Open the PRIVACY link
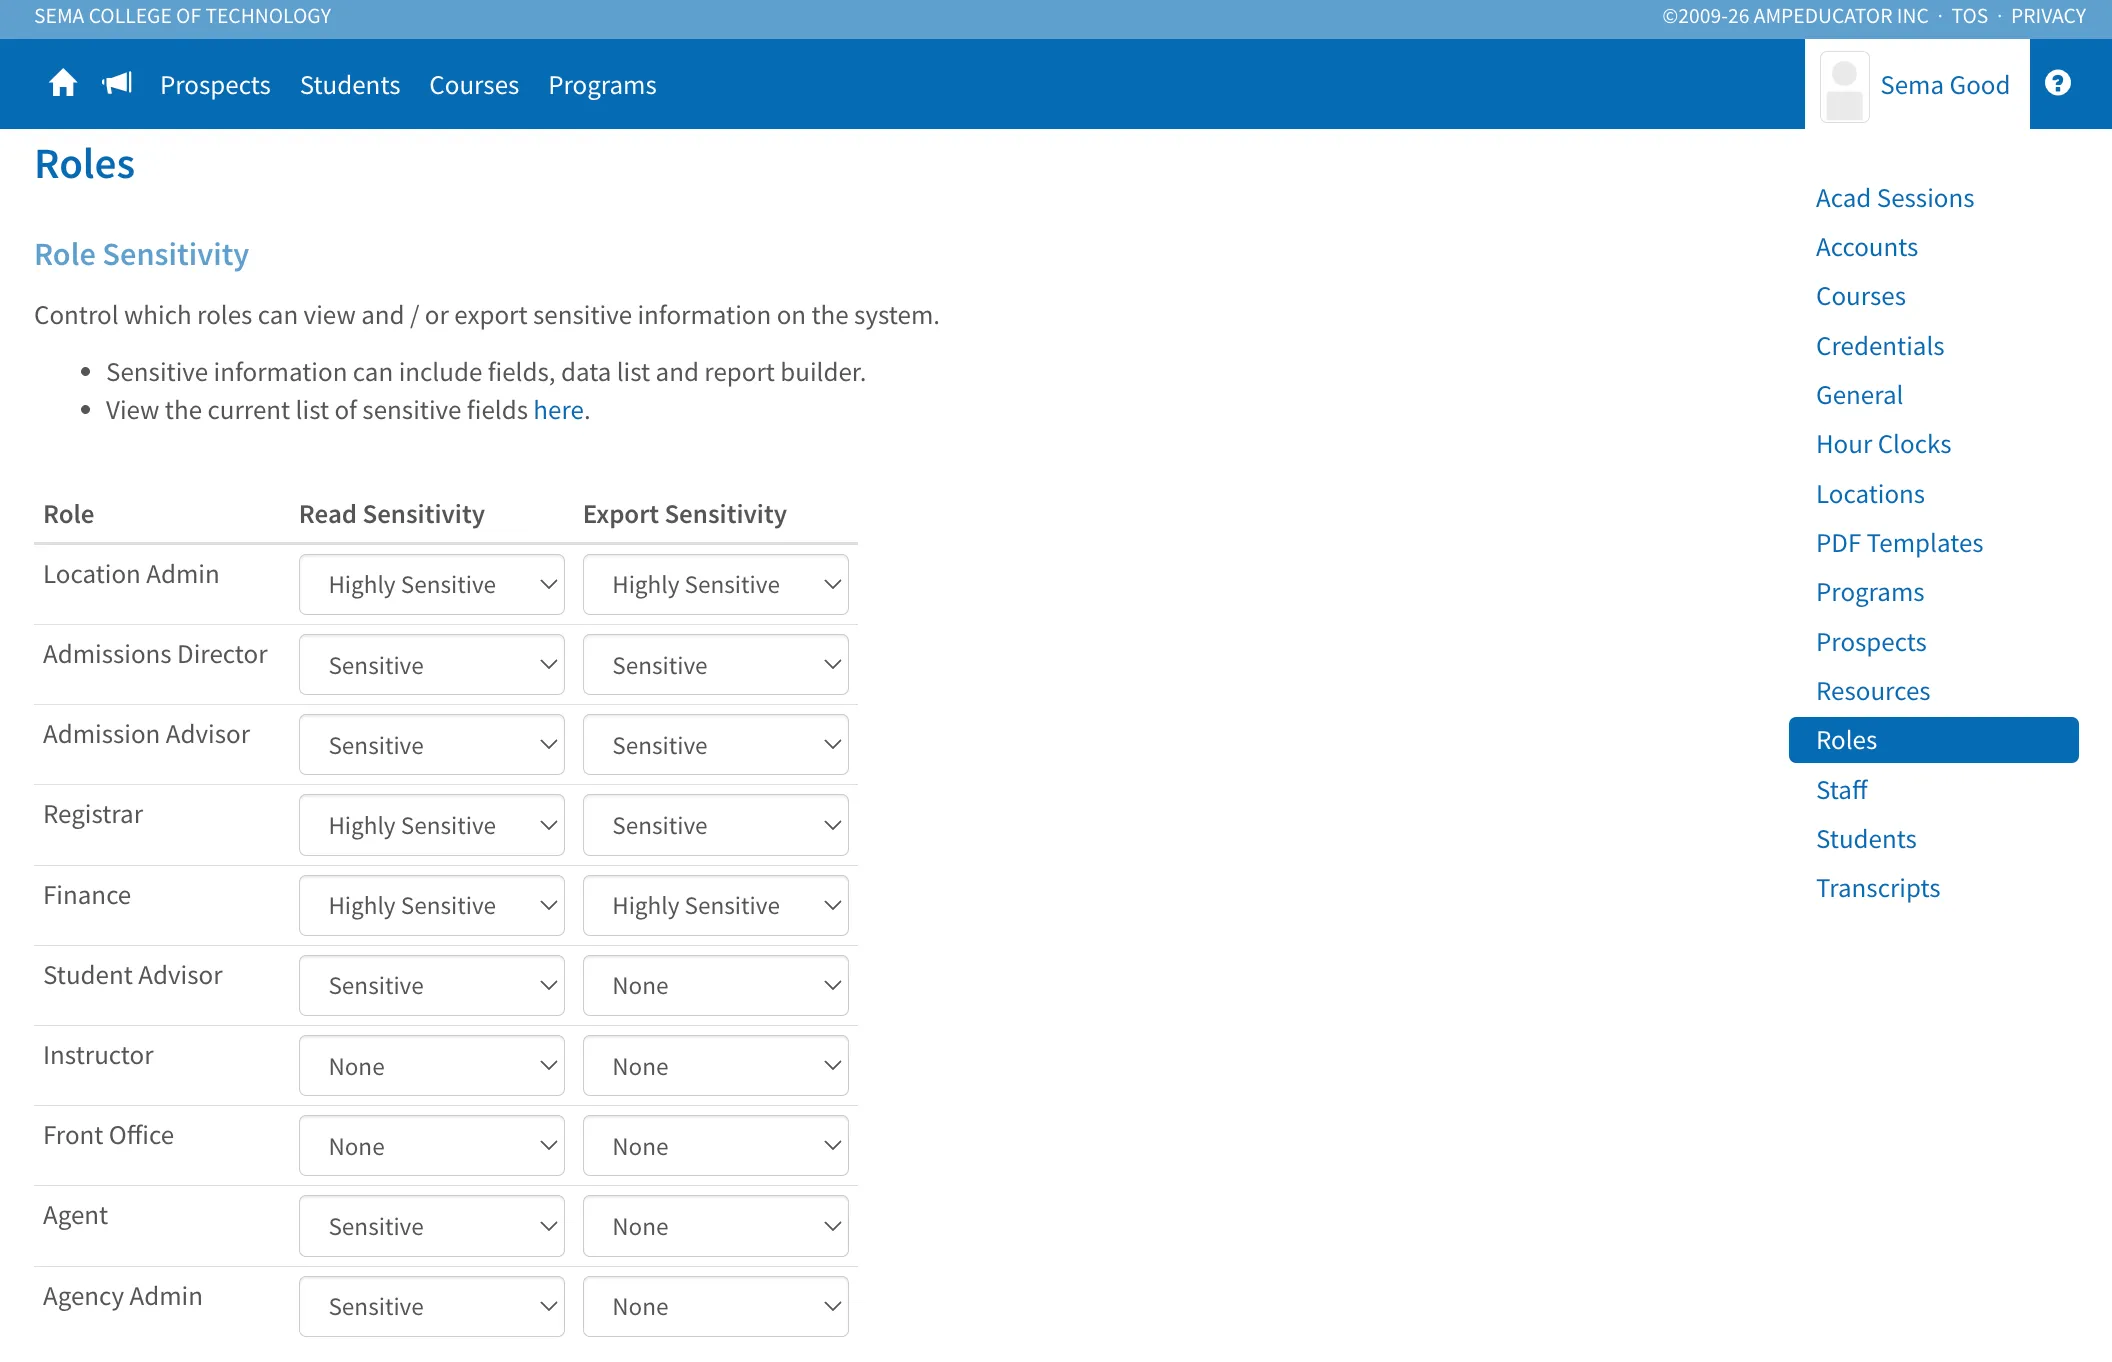 [x=2048, y=16]
